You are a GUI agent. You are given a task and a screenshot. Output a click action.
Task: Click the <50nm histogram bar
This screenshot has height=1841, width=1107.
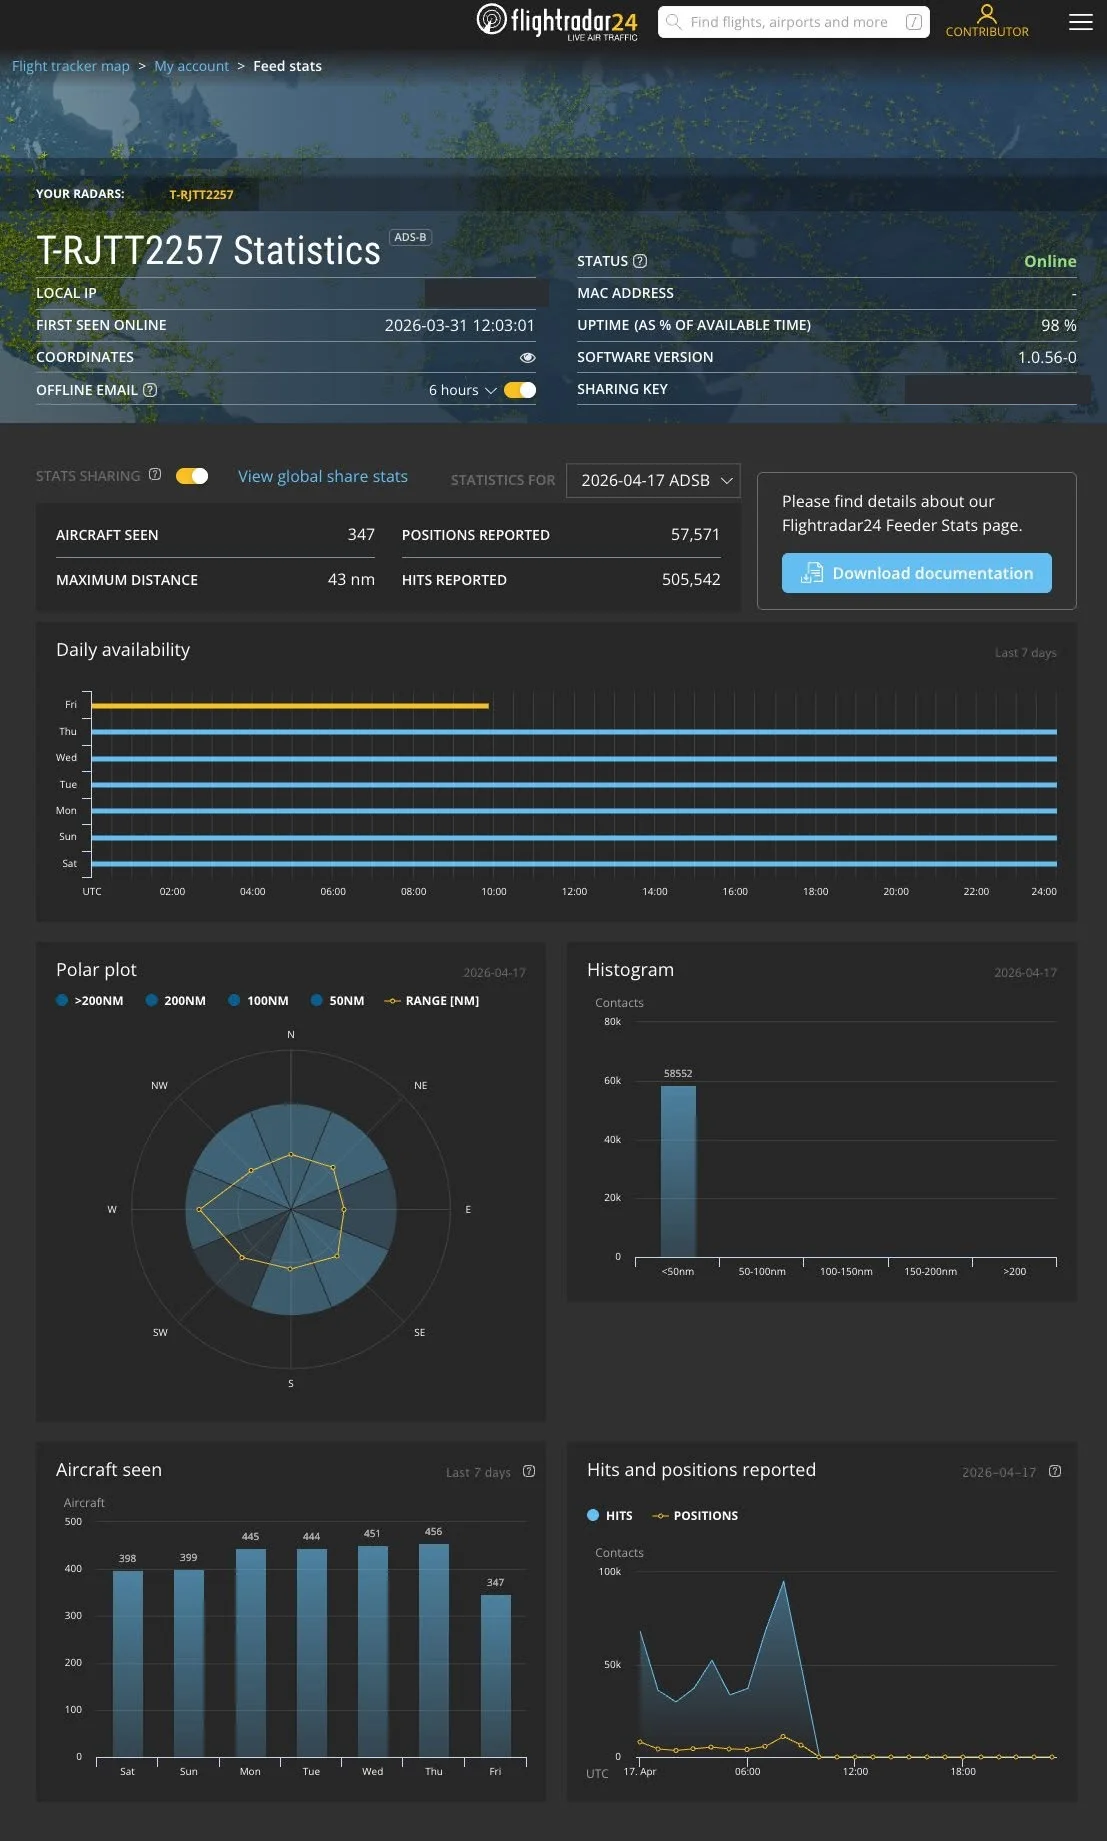[x=678, y=1171]
